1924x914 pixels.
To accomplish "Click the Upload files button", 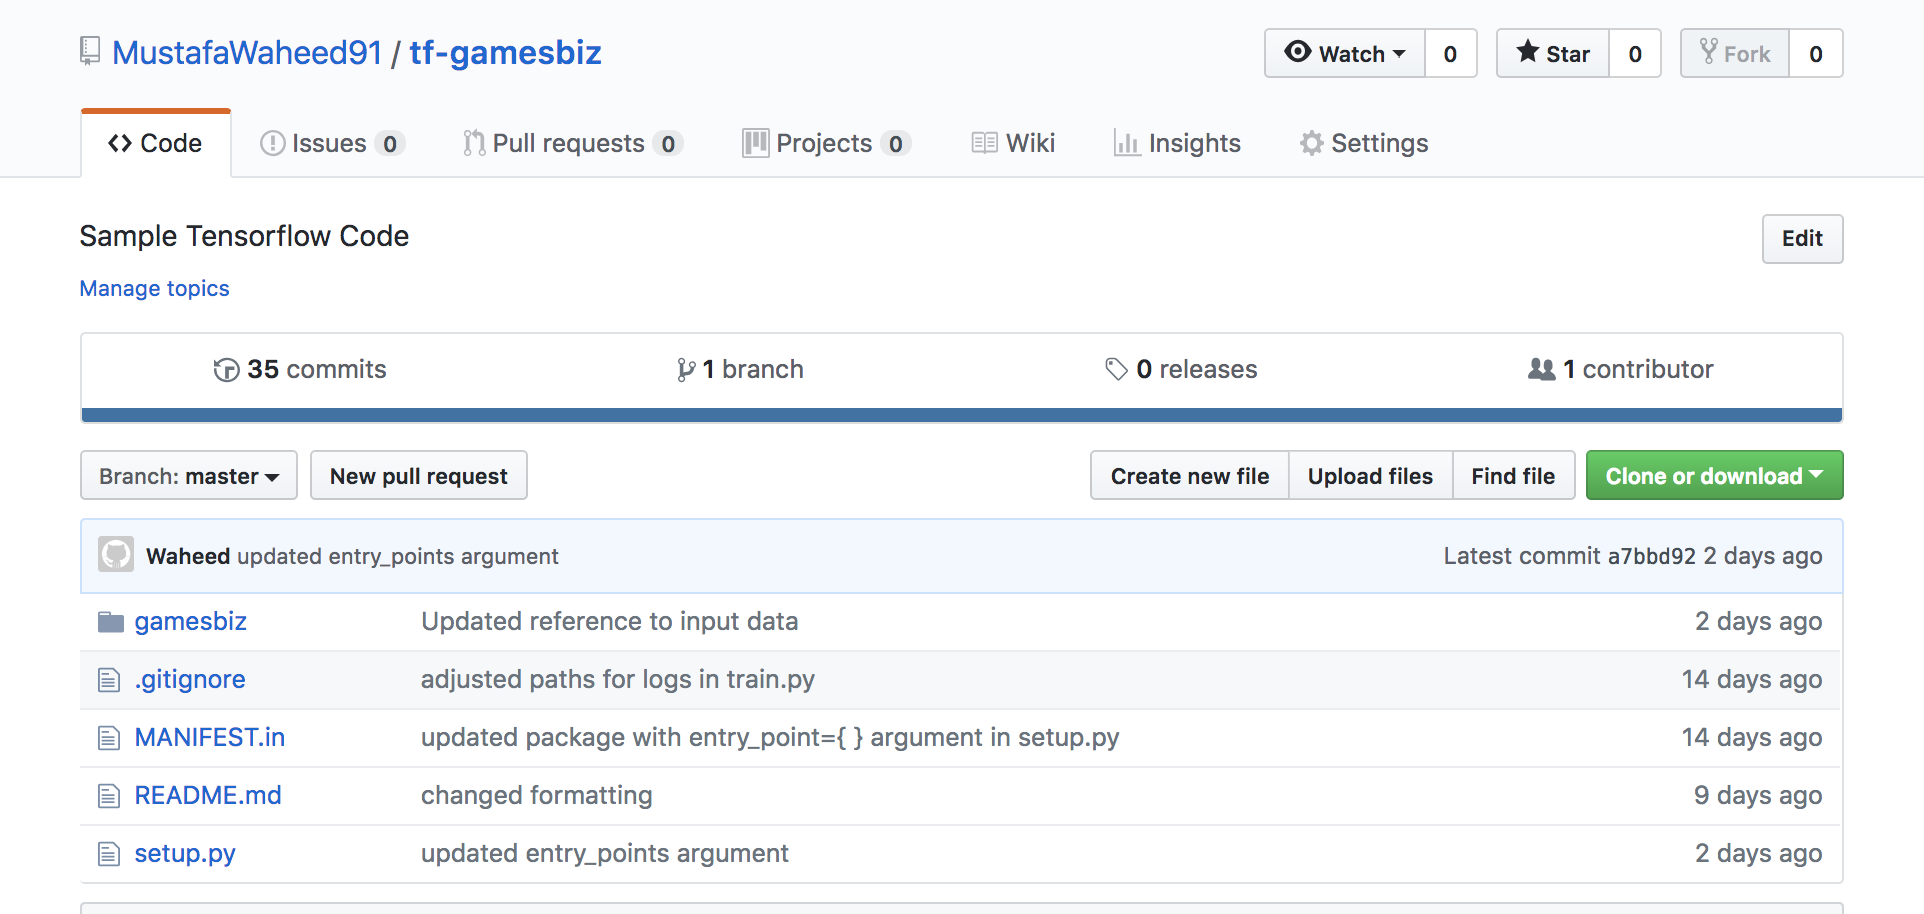I will [1370, 475].
